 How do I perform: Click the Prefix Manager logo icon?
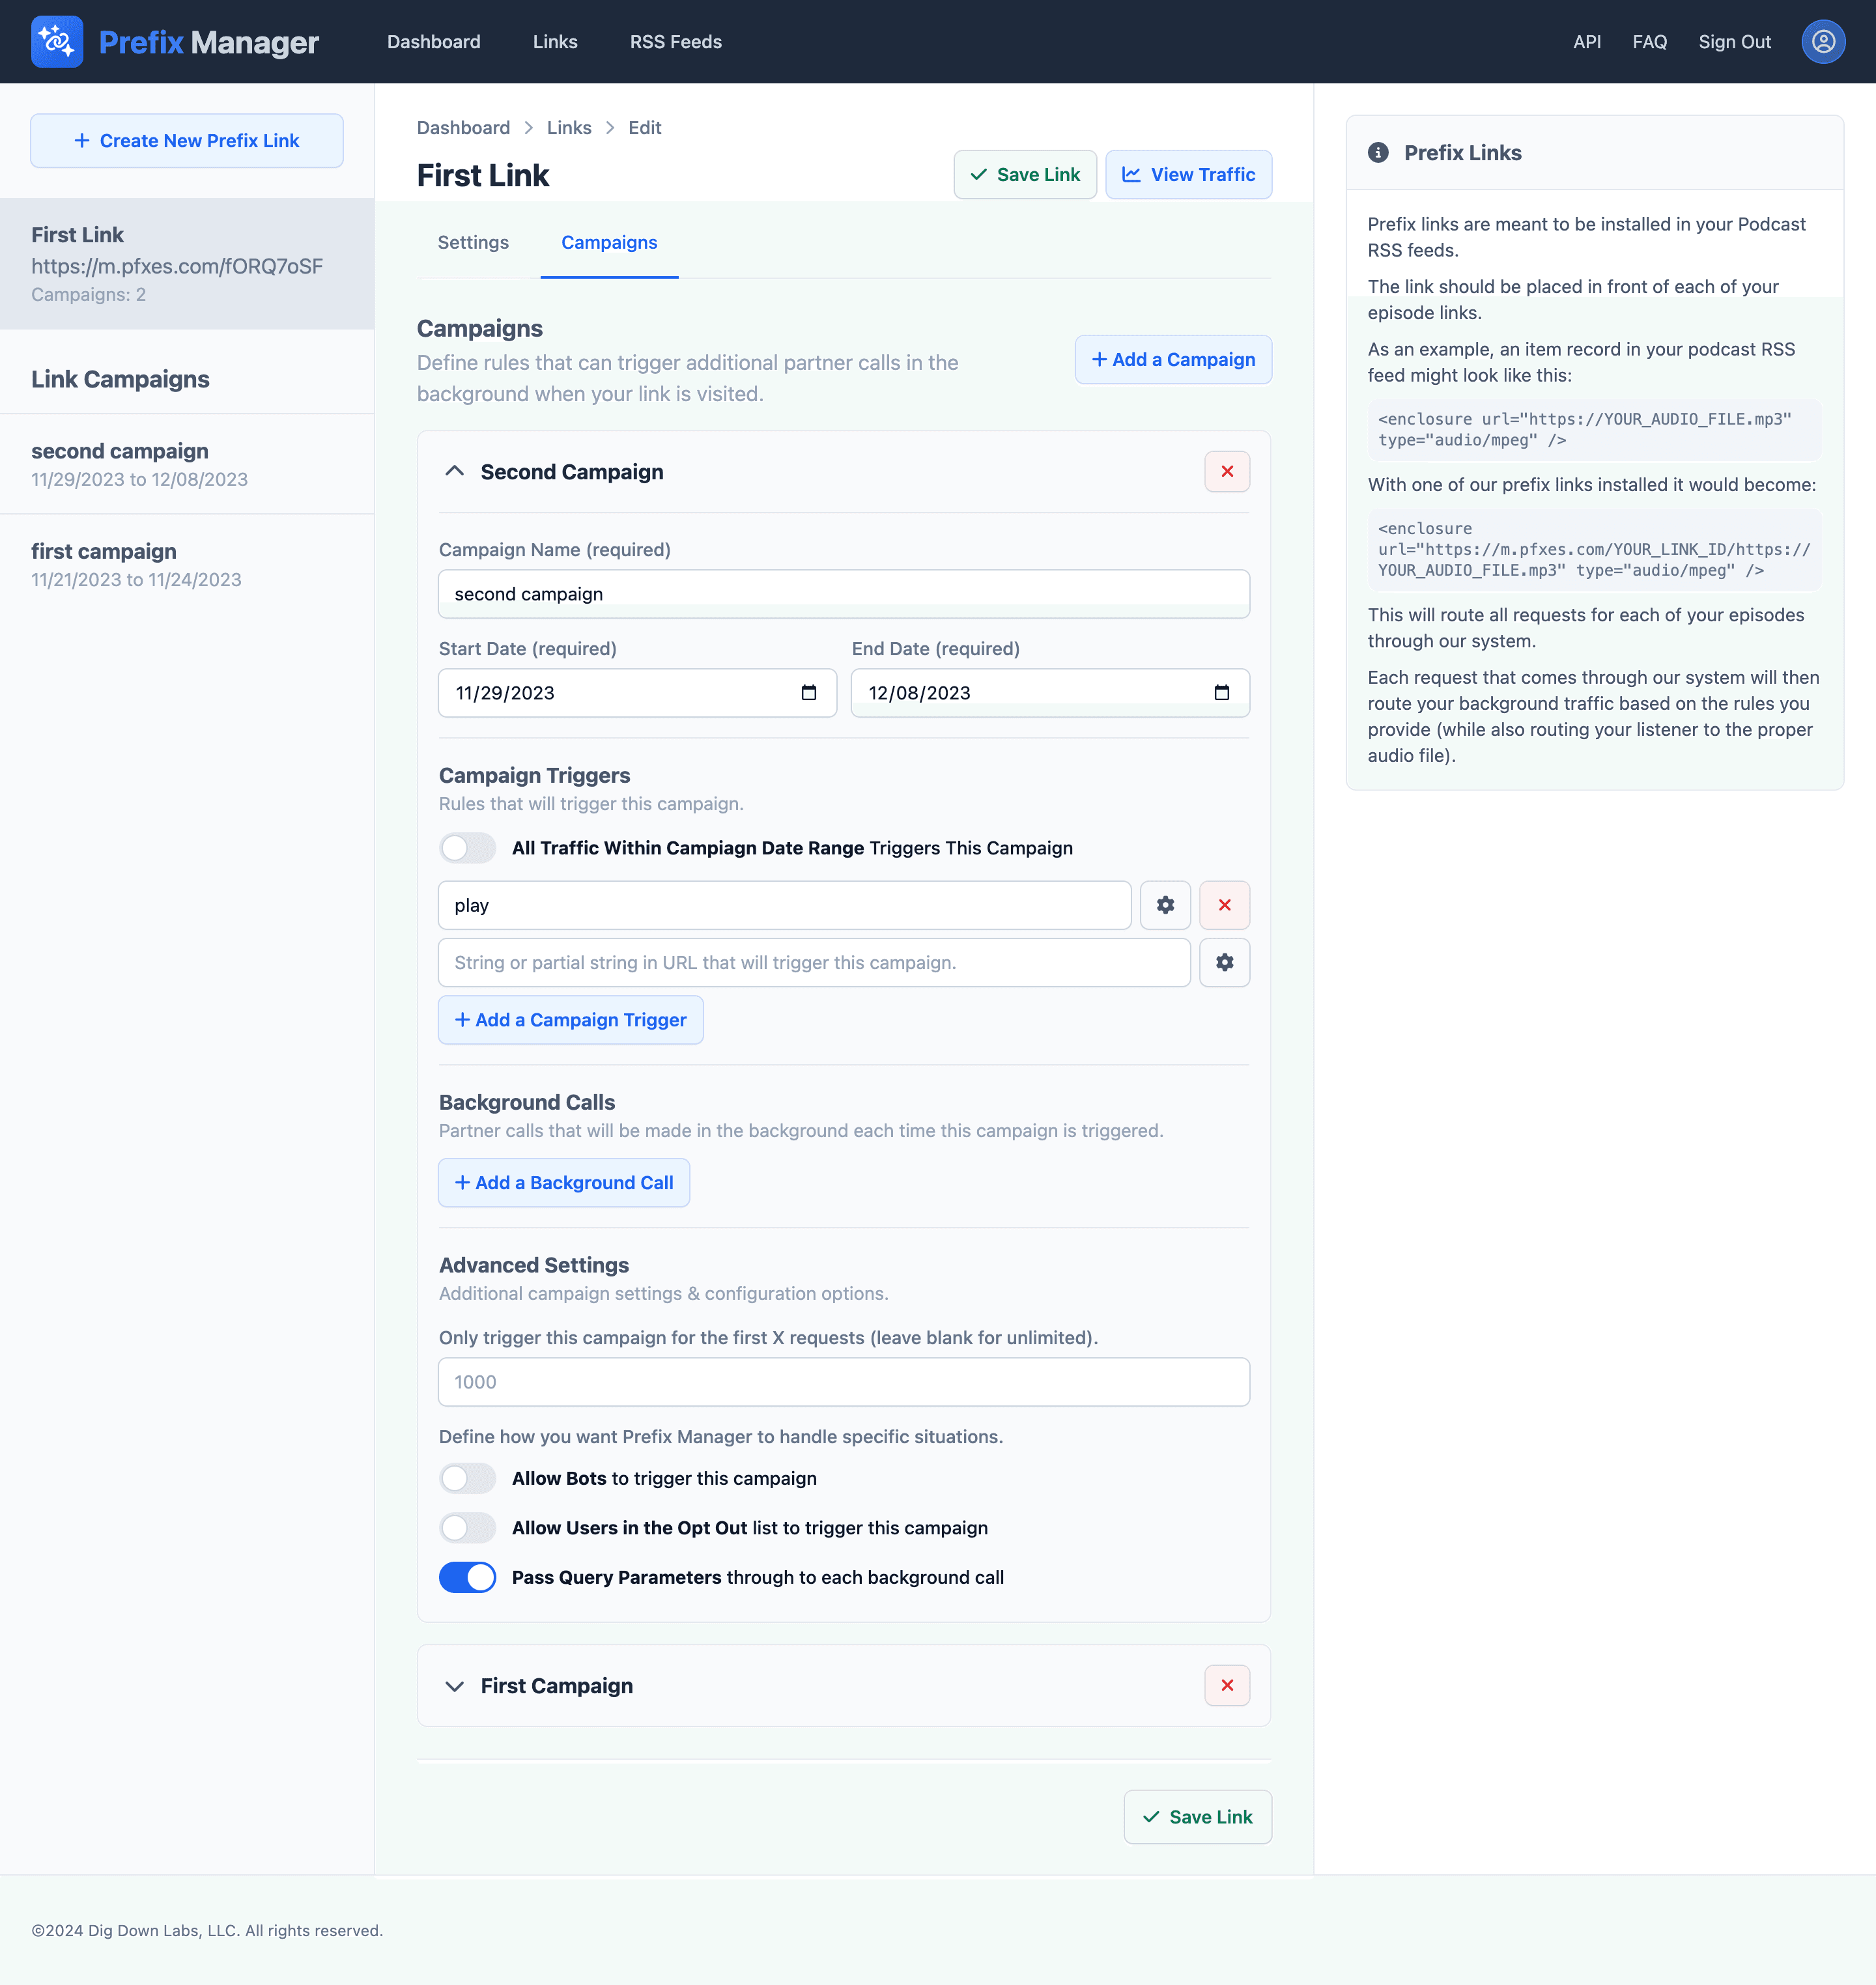(x=57, y=42)
